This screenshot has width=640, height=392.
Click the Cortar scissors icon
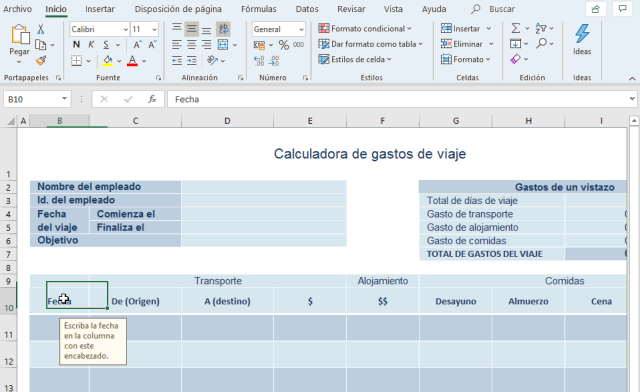point(40,29)
